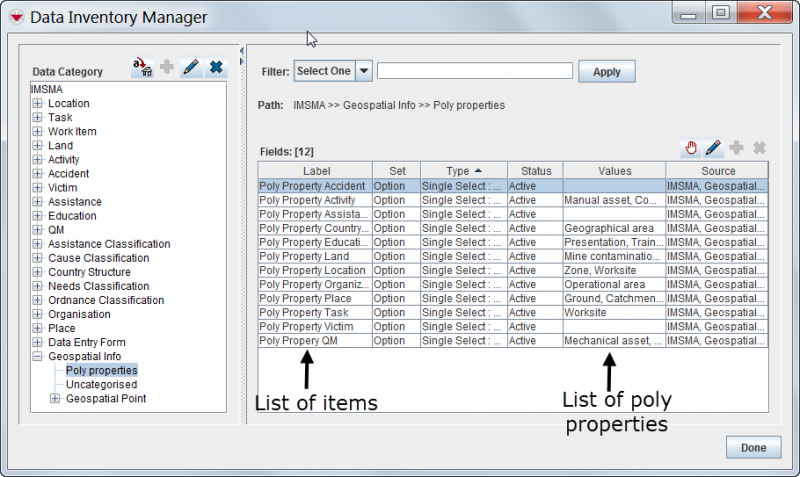Expand the Geospatial Point node
This screenshot has width=800, height=477.
56,398
